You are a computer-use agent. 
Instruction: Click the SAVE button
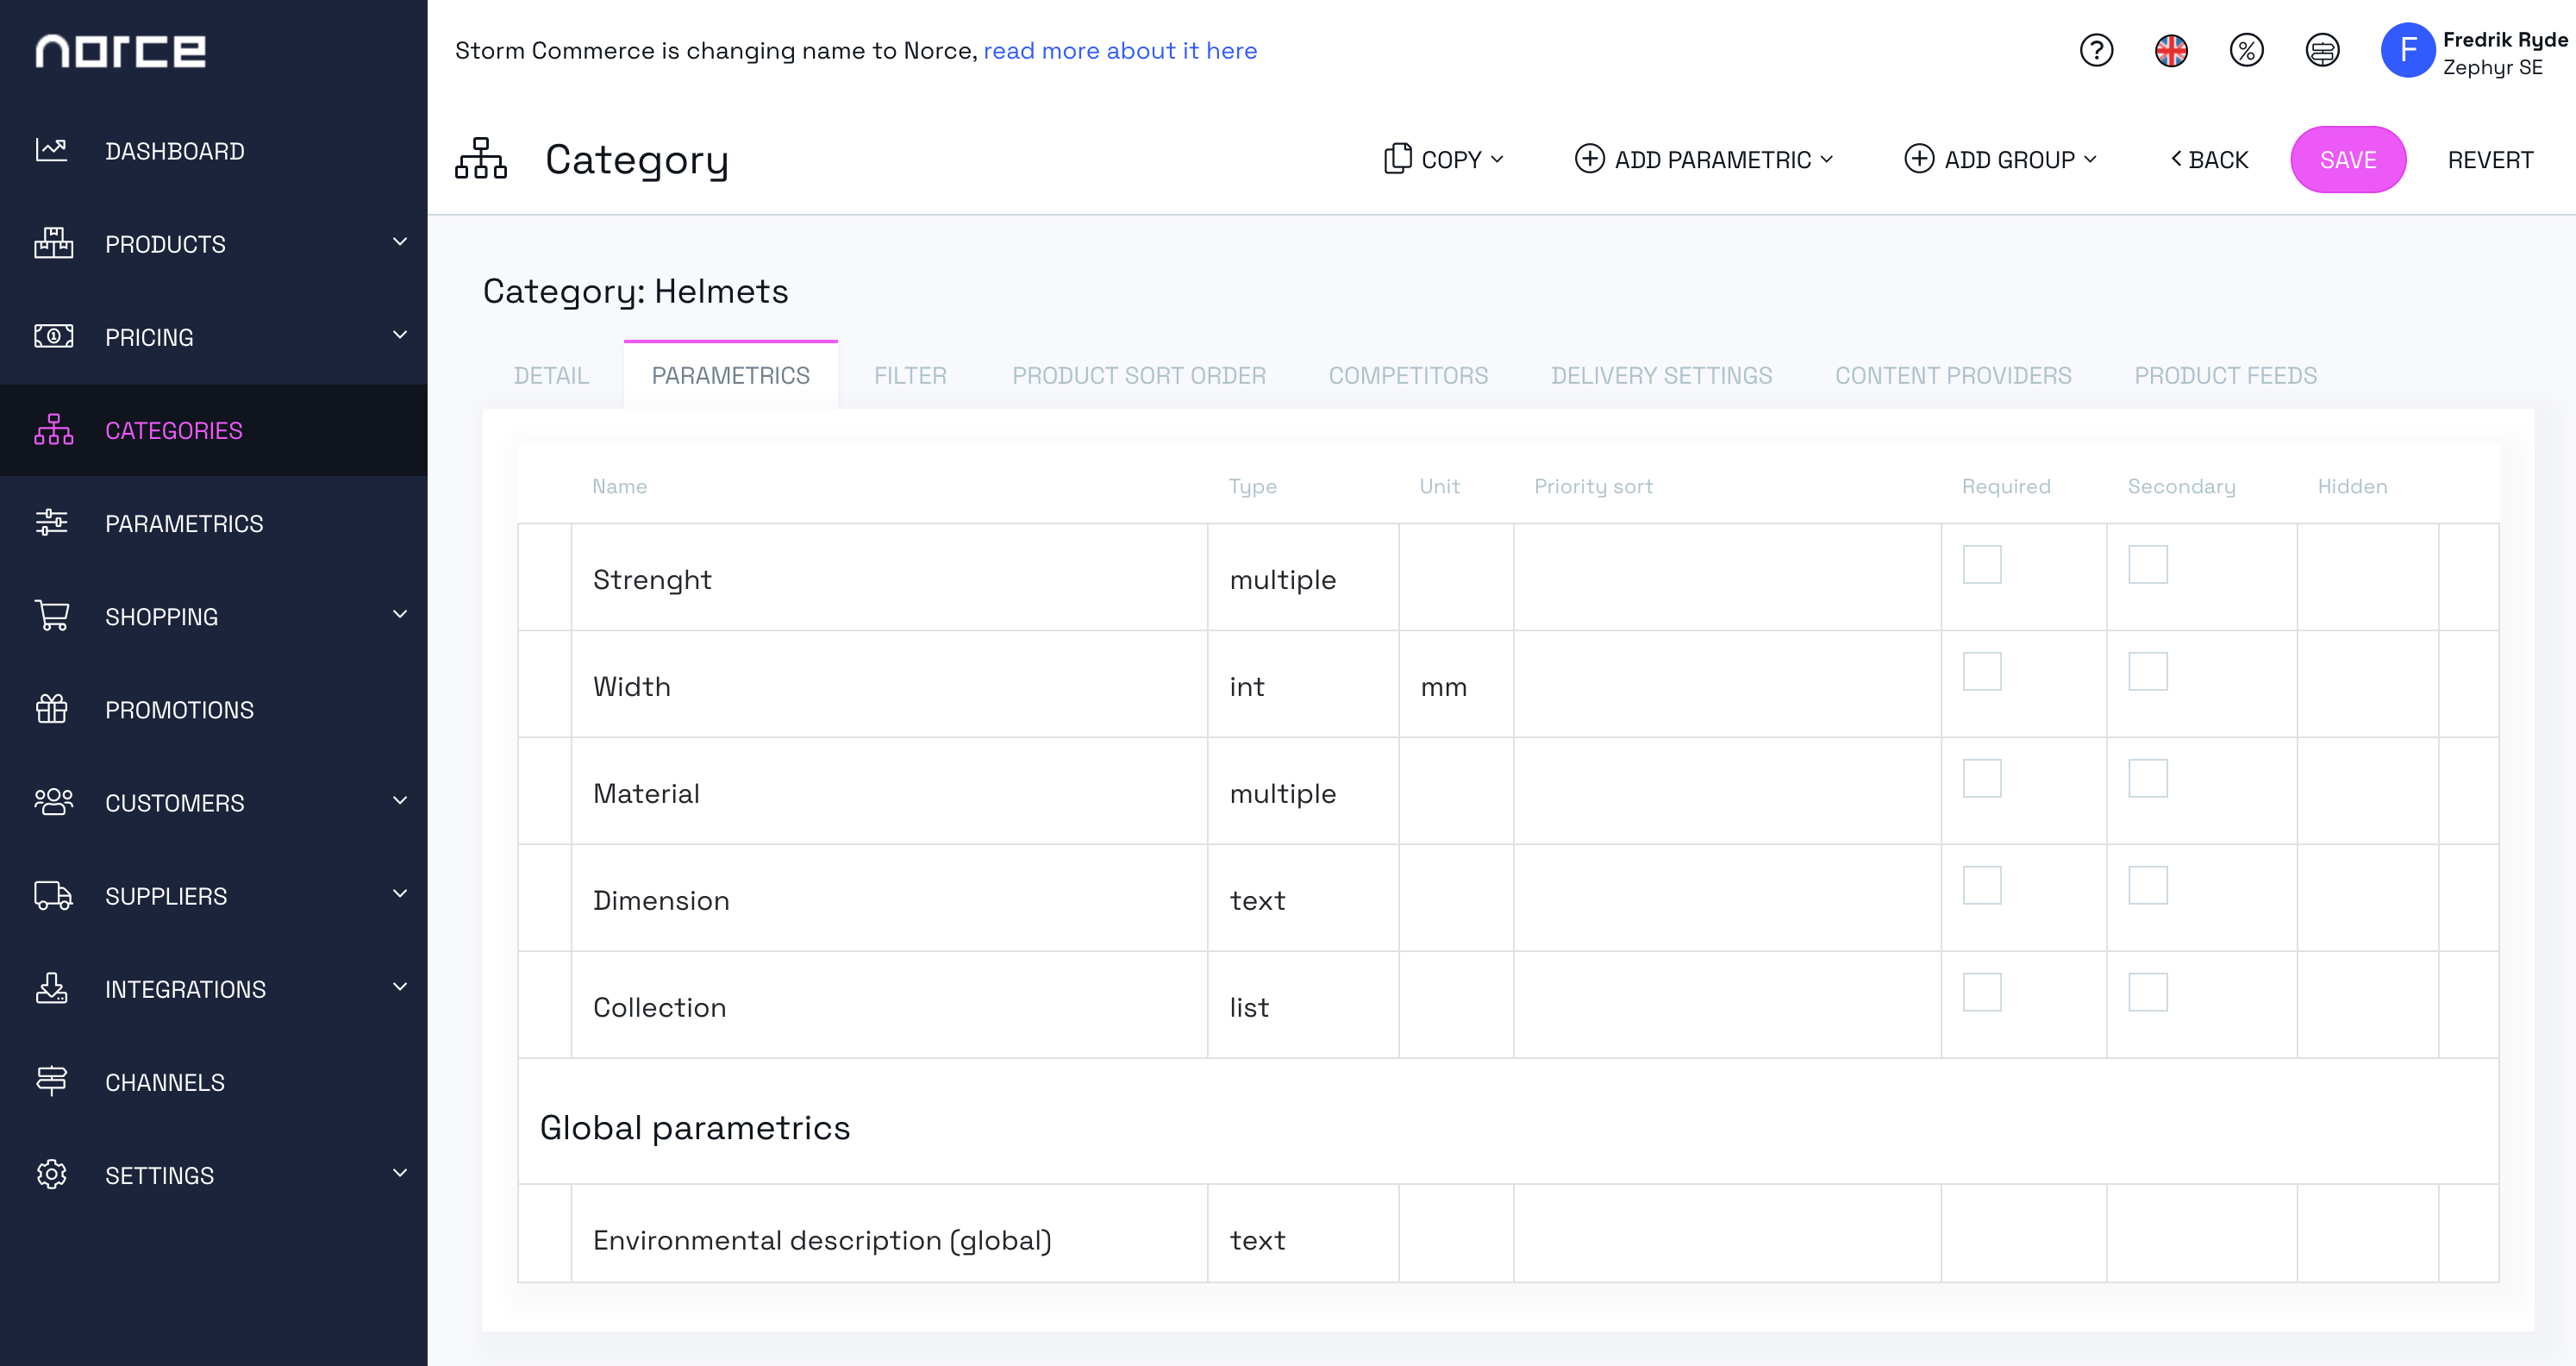point(2349,159)
